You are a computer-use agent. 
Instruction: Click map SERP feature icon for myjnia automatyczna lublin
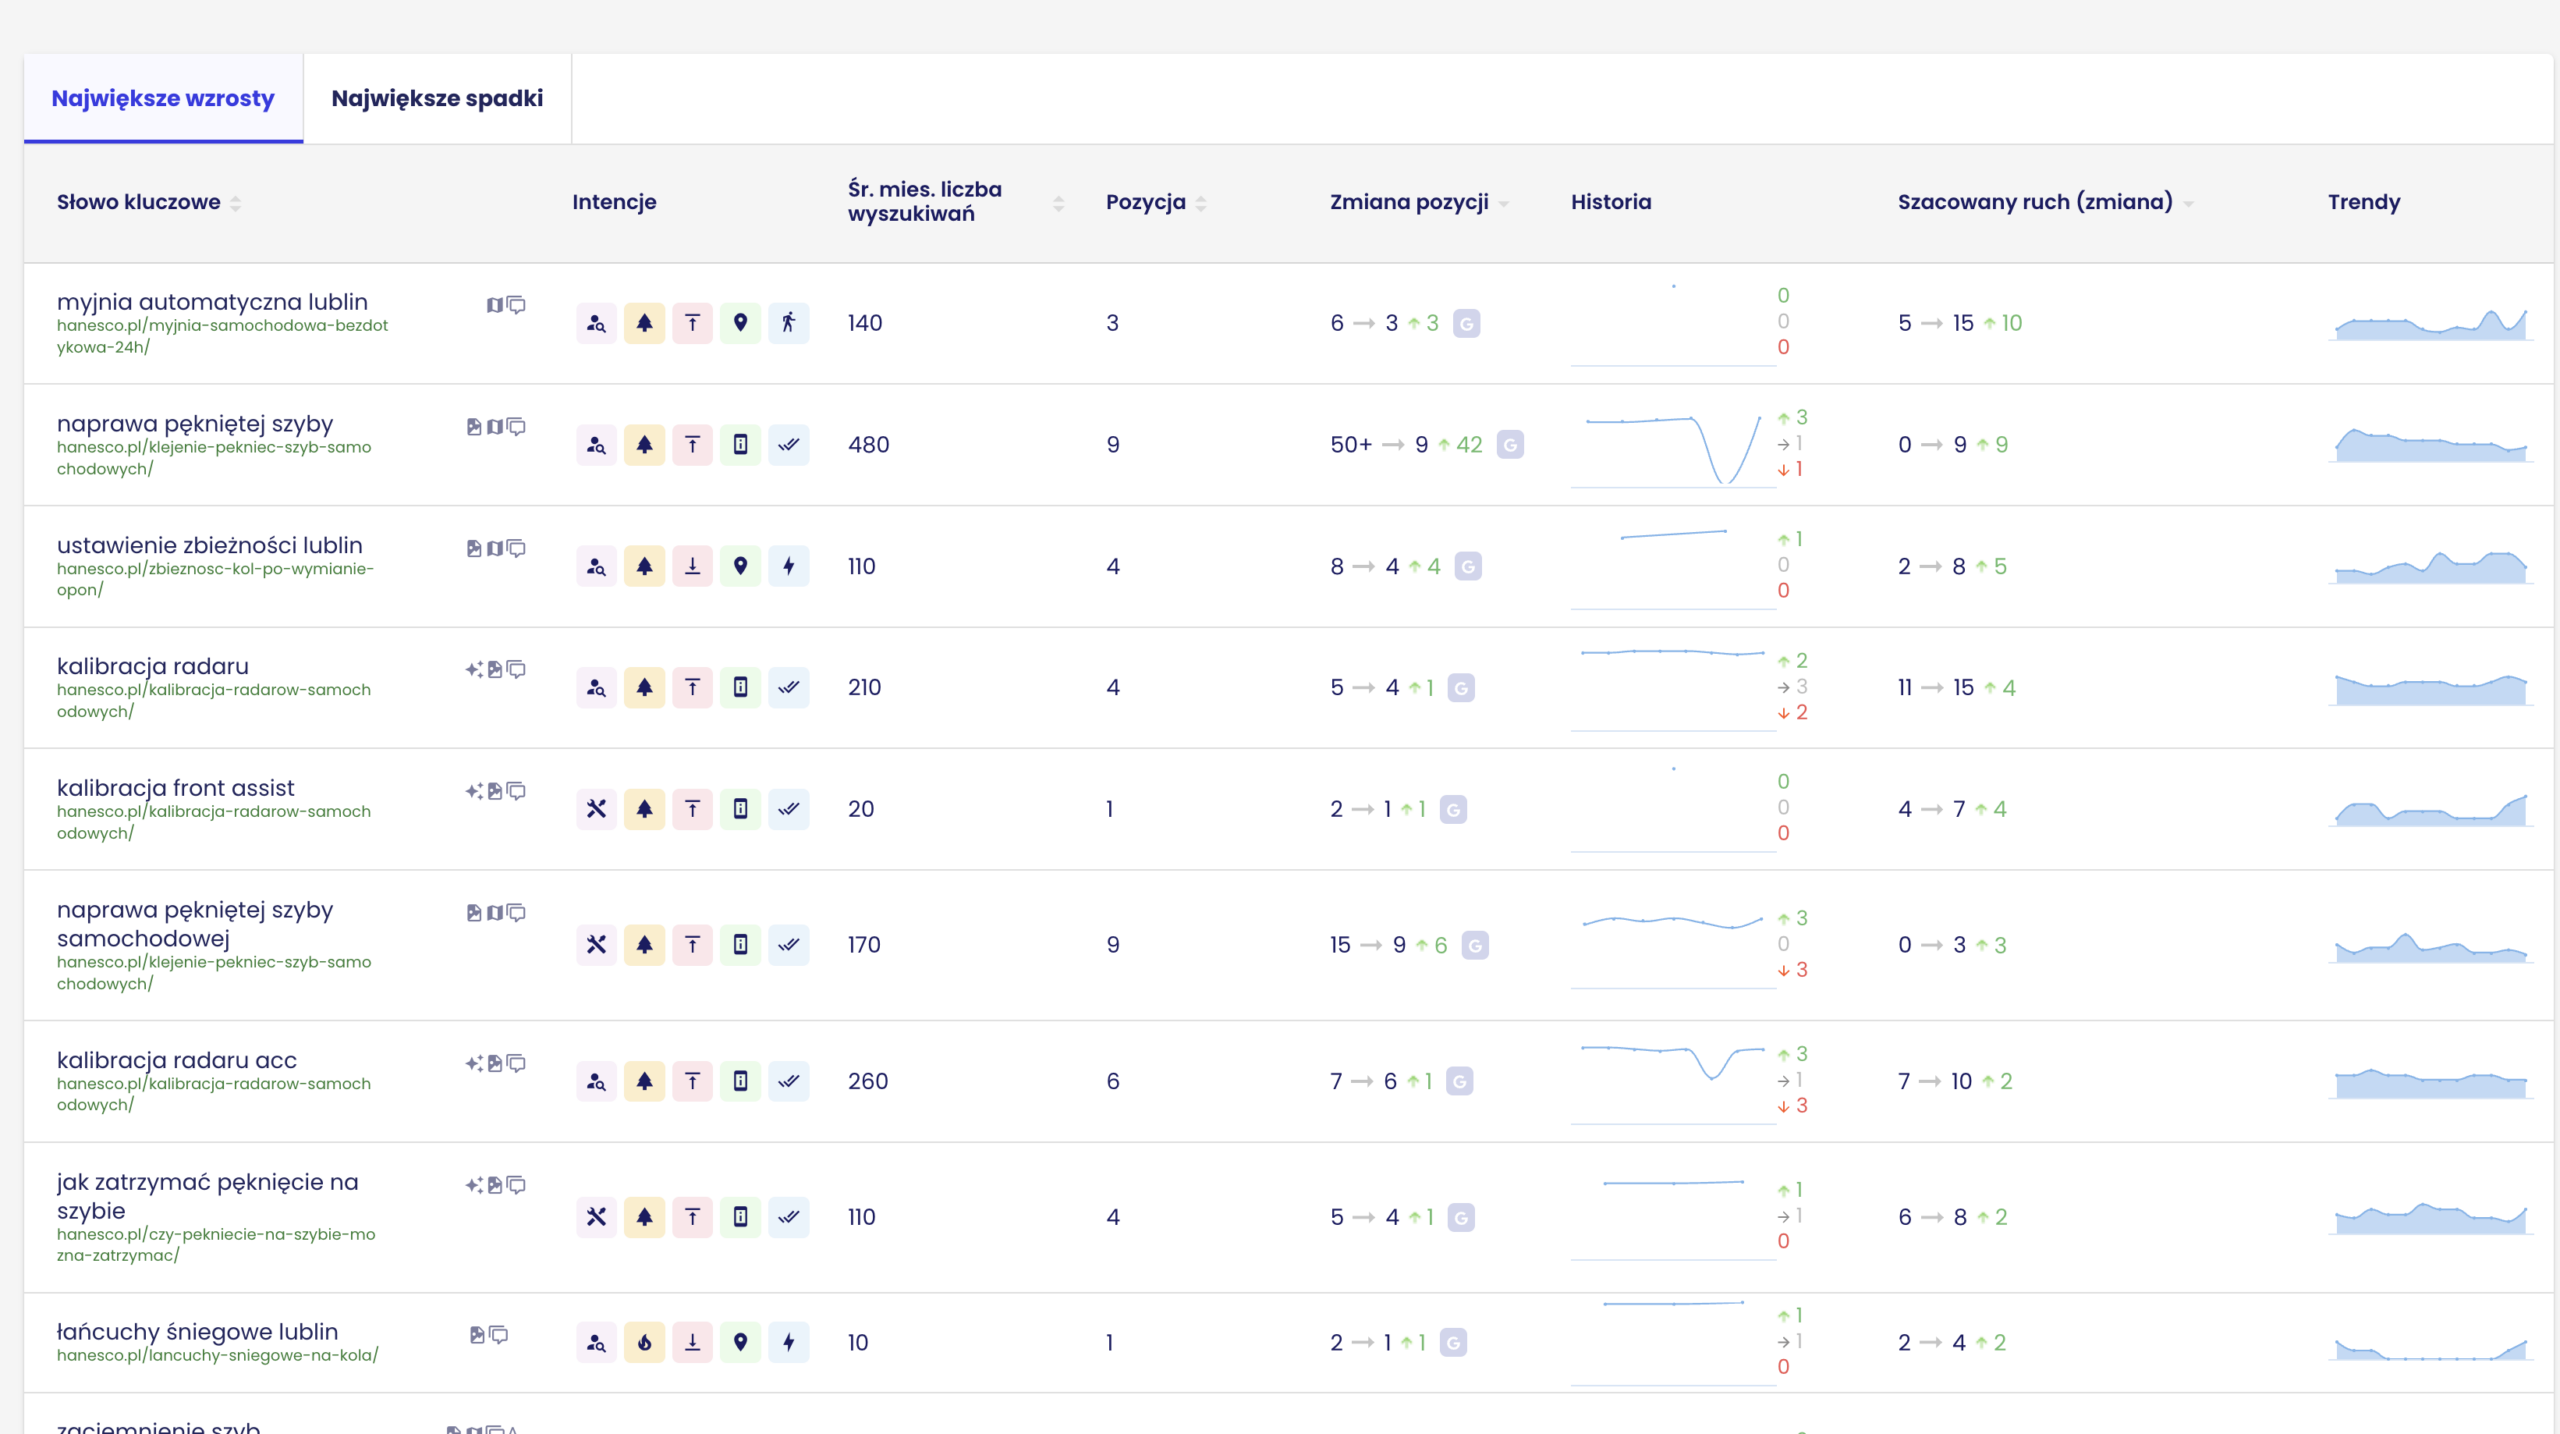click(x=495, y=305)
